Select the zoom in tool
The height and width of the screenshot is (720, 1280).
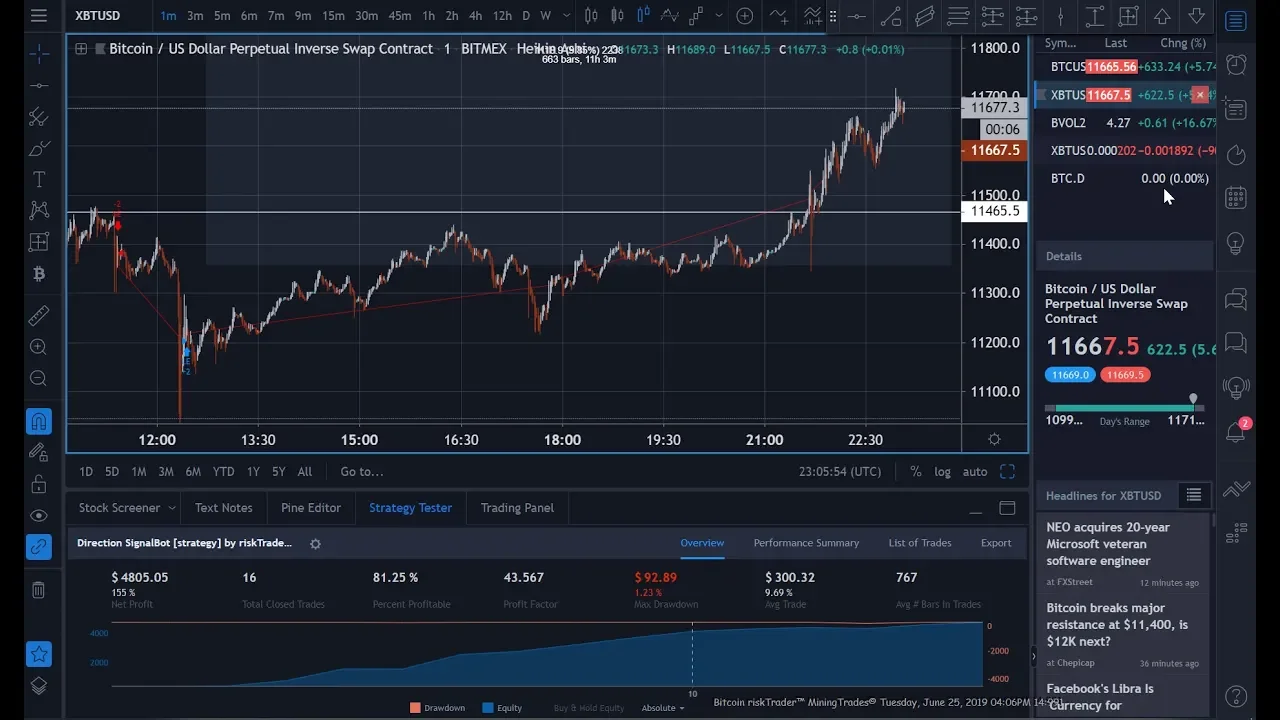tap(38, 347)
